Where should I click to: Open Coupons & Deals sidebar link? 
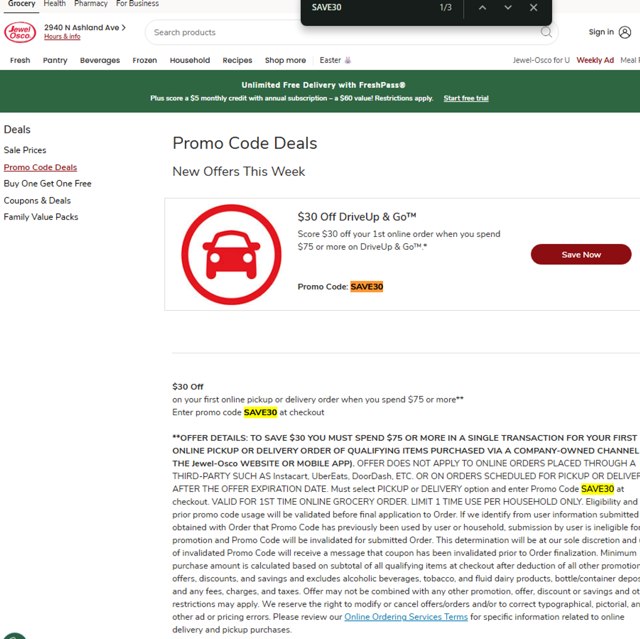(x=37, y=201)
